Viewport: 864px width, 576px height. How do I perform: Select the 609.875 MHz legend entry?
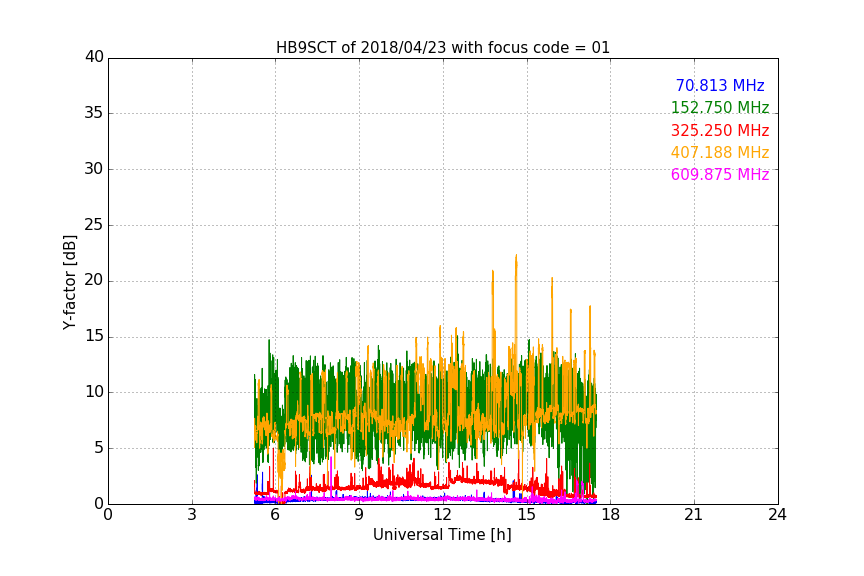click(x=720, y=175)
